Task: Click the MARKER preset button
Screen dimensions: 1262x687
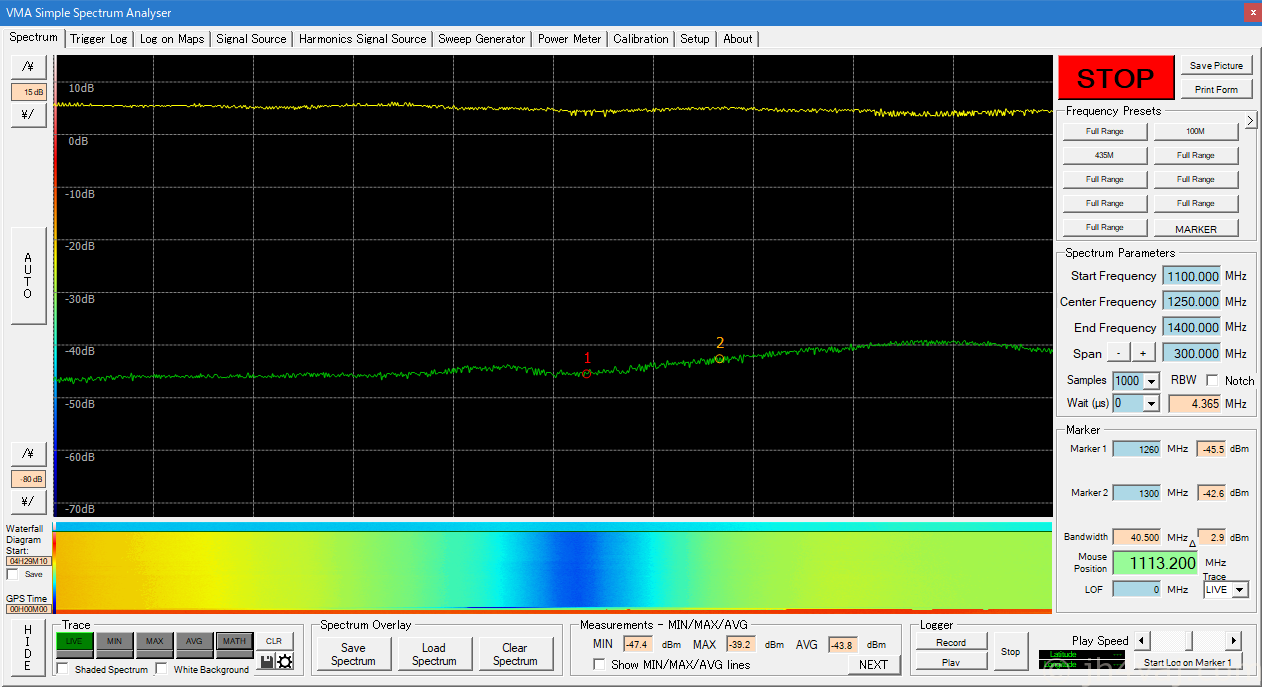Action: [x=1196, y=228]
